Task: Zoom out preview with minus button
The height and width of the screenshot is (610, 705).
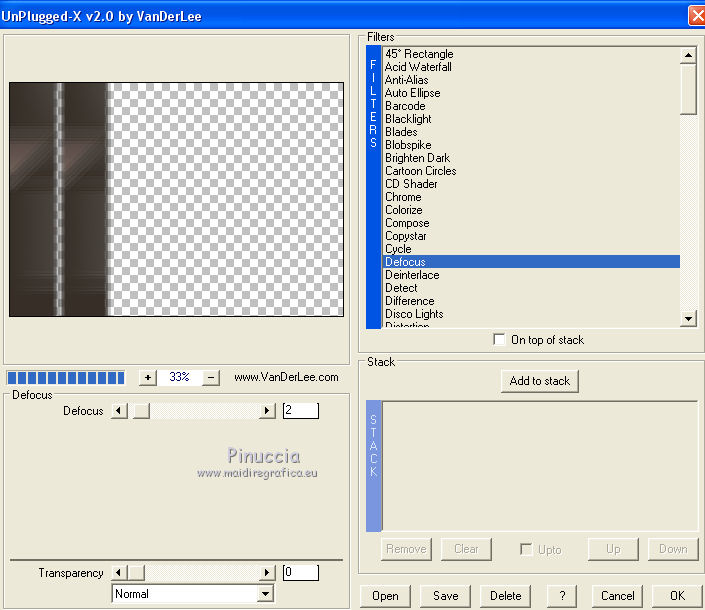Action: [211, 377]
